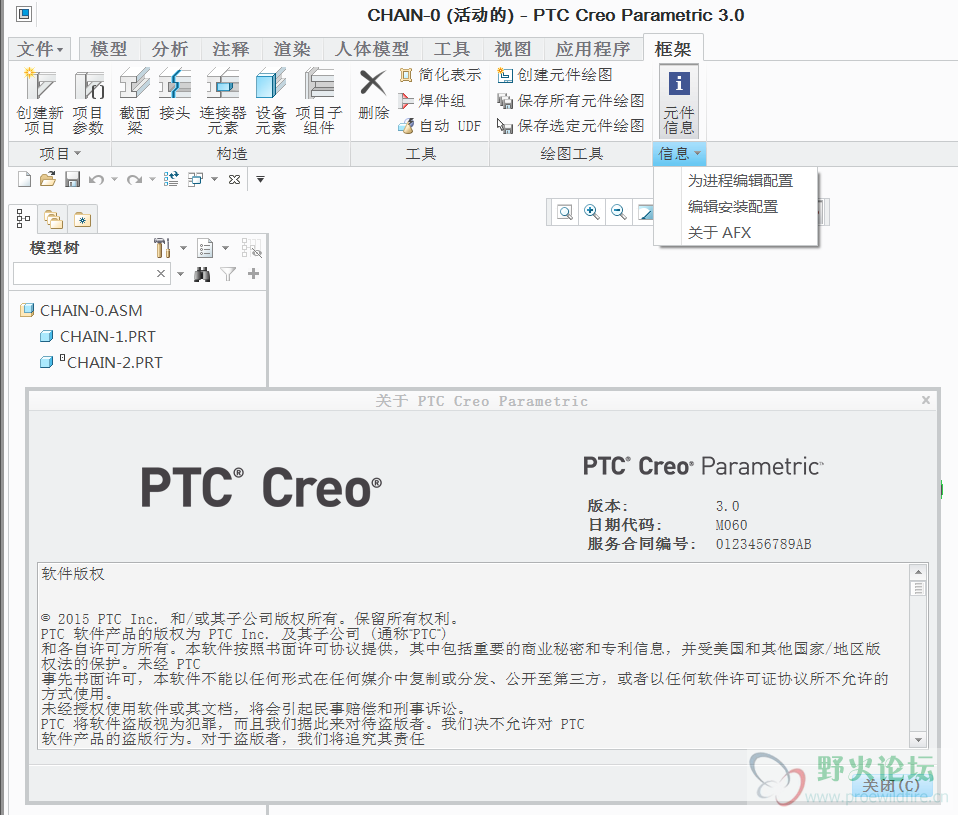Click the refit zoom icon

565,212
